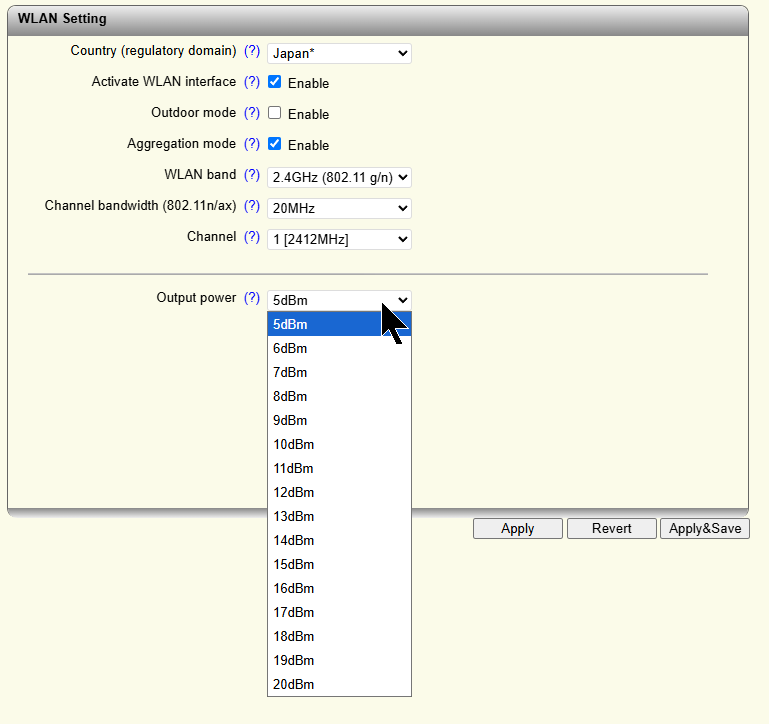Open help for Activate WLAN interface
769x724 pixels.
click(x=252, y=82)
